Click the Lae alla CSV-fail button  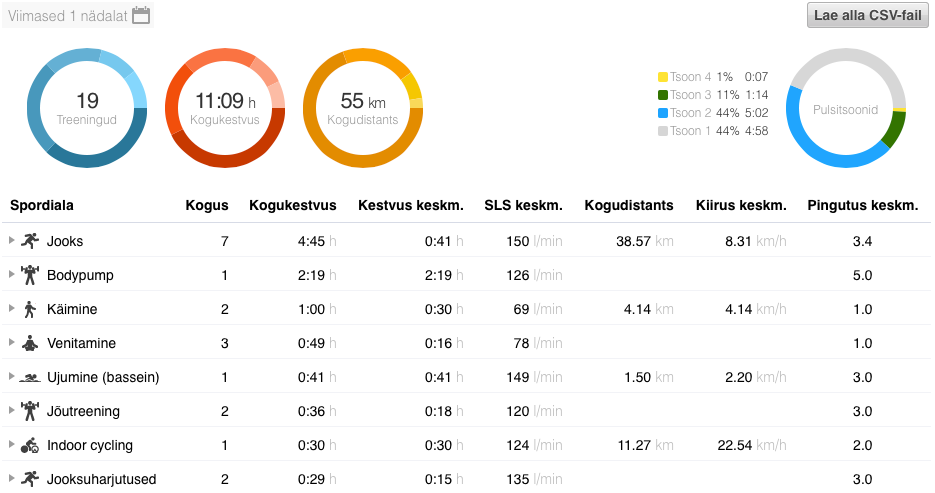point(867,16)
